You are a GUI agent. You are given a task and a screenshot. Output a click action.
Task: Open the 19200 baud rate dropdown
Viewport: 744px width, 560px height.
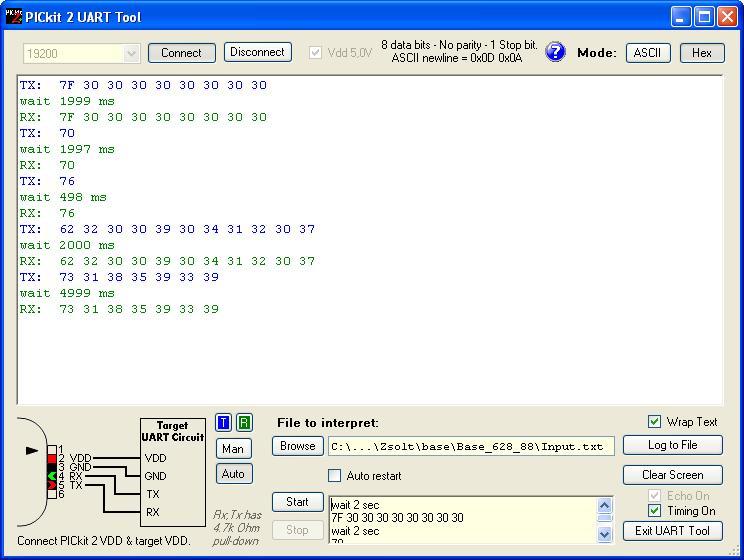tap(131, 54)
